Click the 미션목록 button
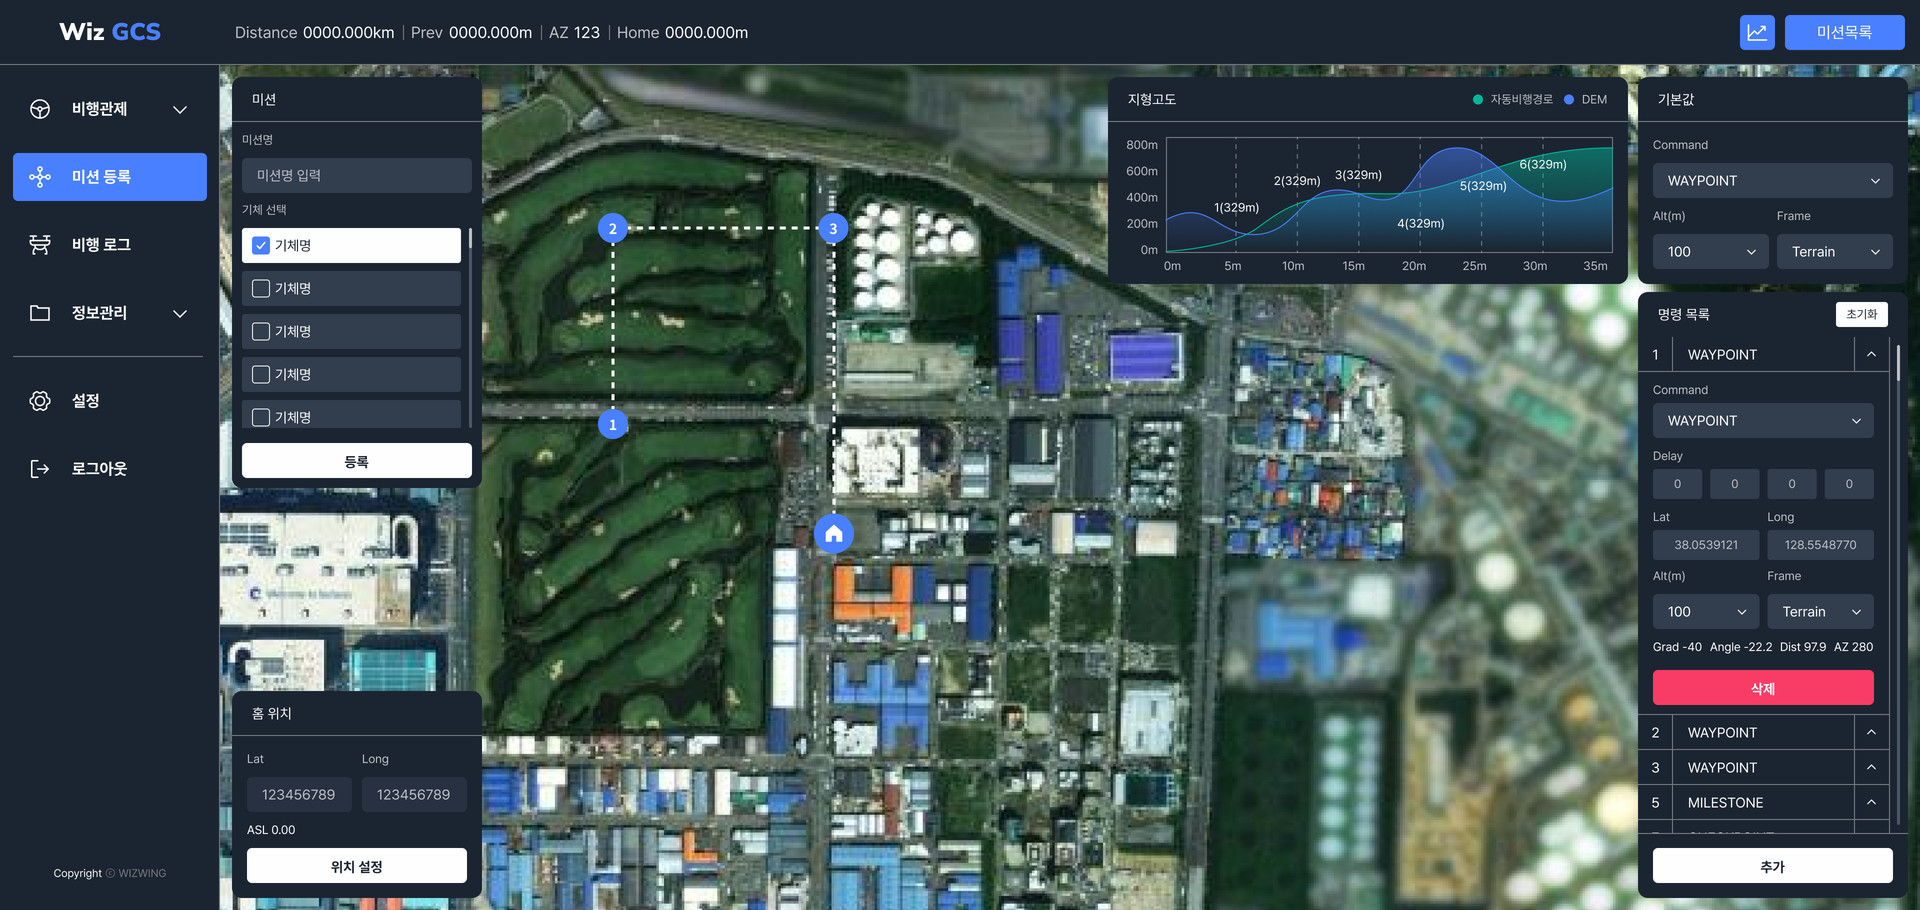Screen dimensions: 1920x910 point(1844,32)
